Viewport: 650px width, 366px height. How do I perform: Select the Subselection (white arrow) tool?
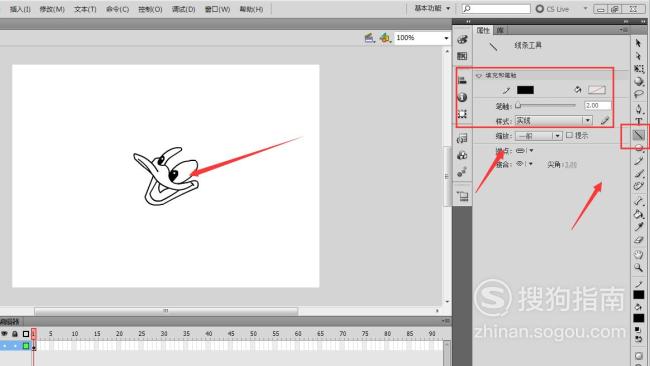[x=638, y=56]
